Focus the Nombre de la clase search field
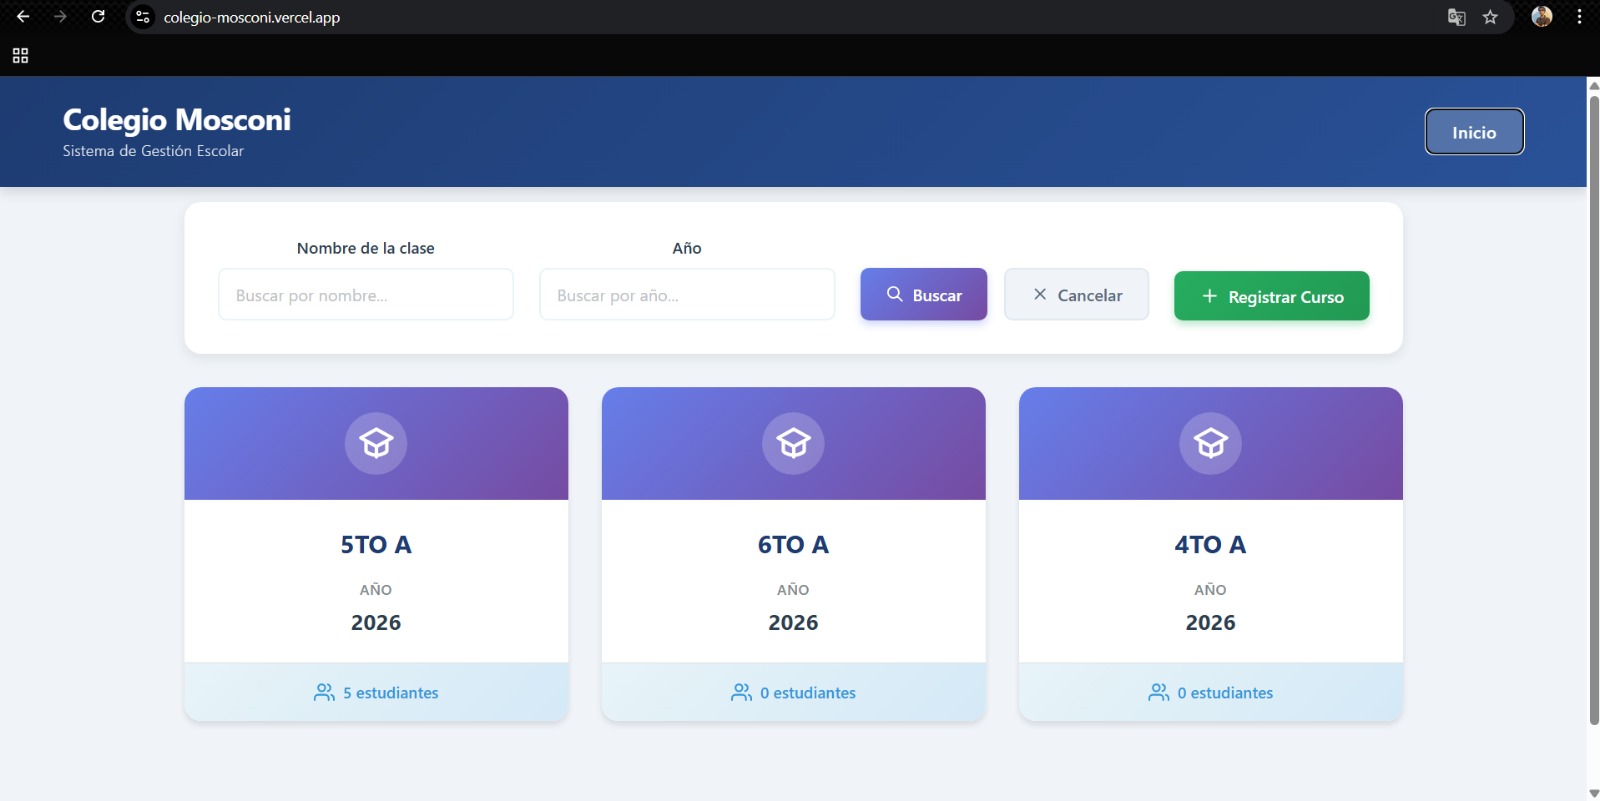The height and width of the screenshot is (801, 1600). [366, 295]
